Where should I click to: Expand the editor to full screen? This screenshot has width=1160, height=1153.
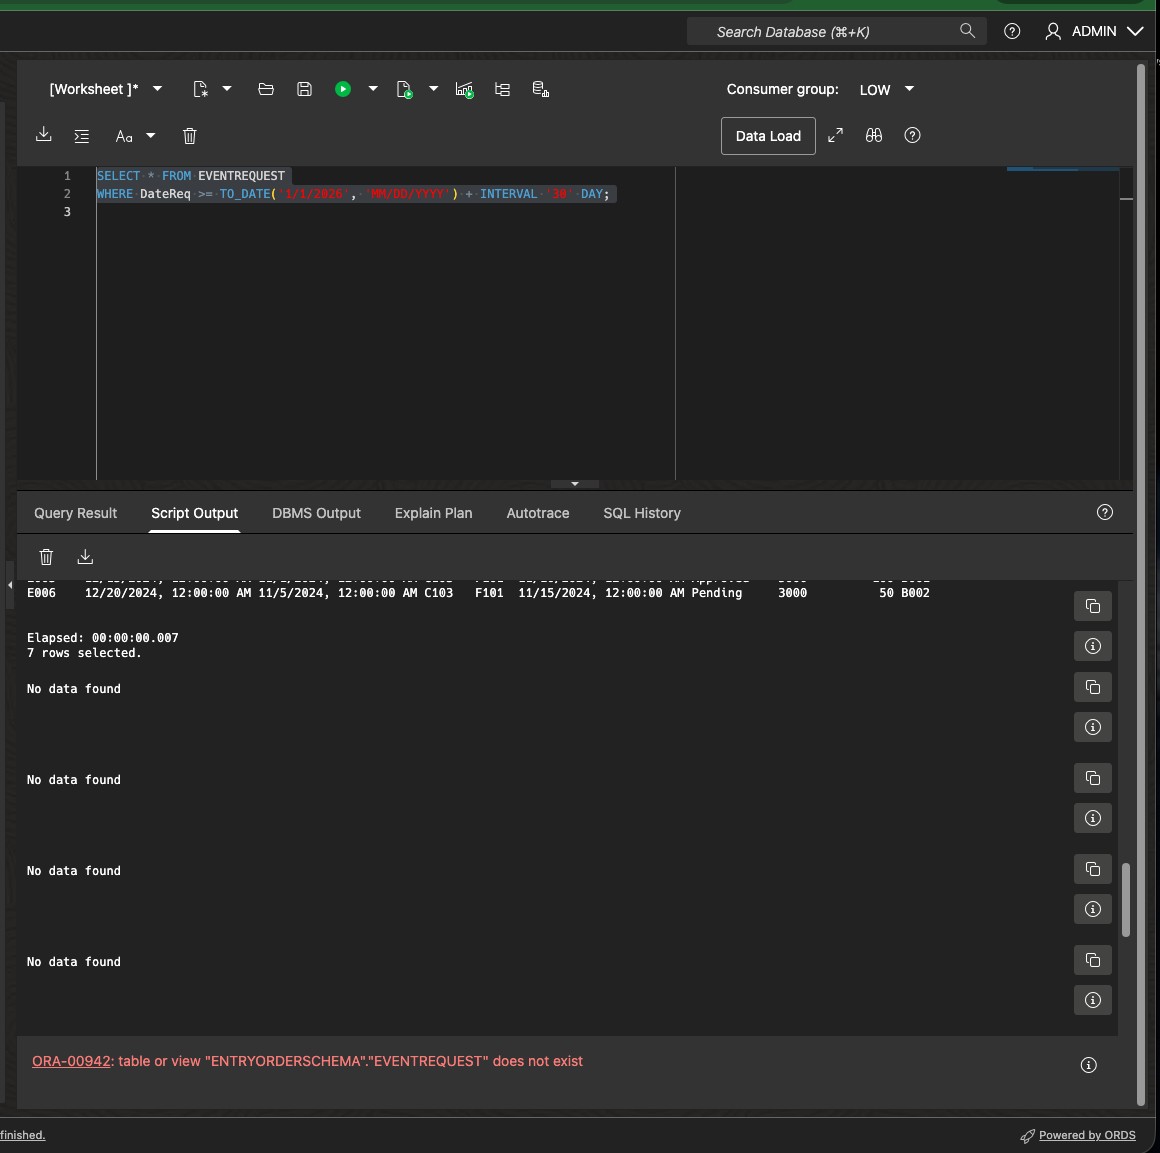pos(835,135)
